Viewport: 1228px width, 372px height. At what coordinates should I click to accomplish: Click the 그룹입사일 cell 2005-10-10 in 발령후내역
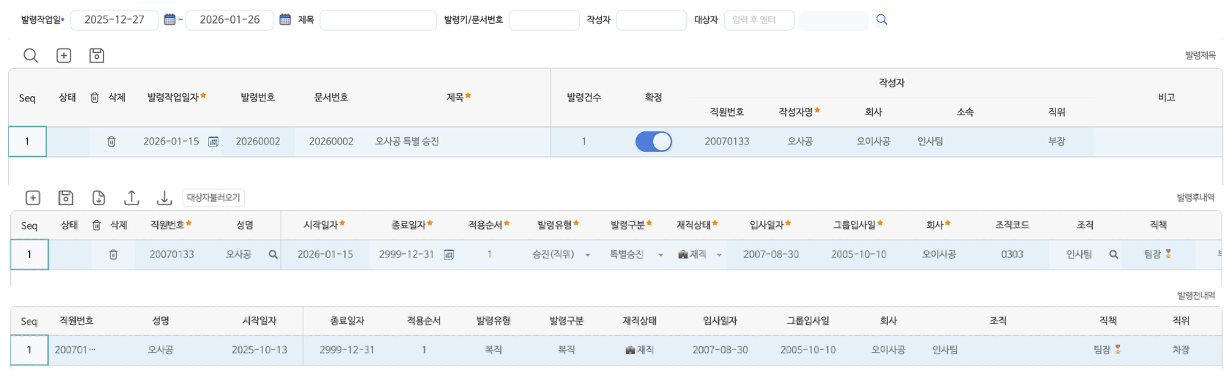[x=860, y=255]
